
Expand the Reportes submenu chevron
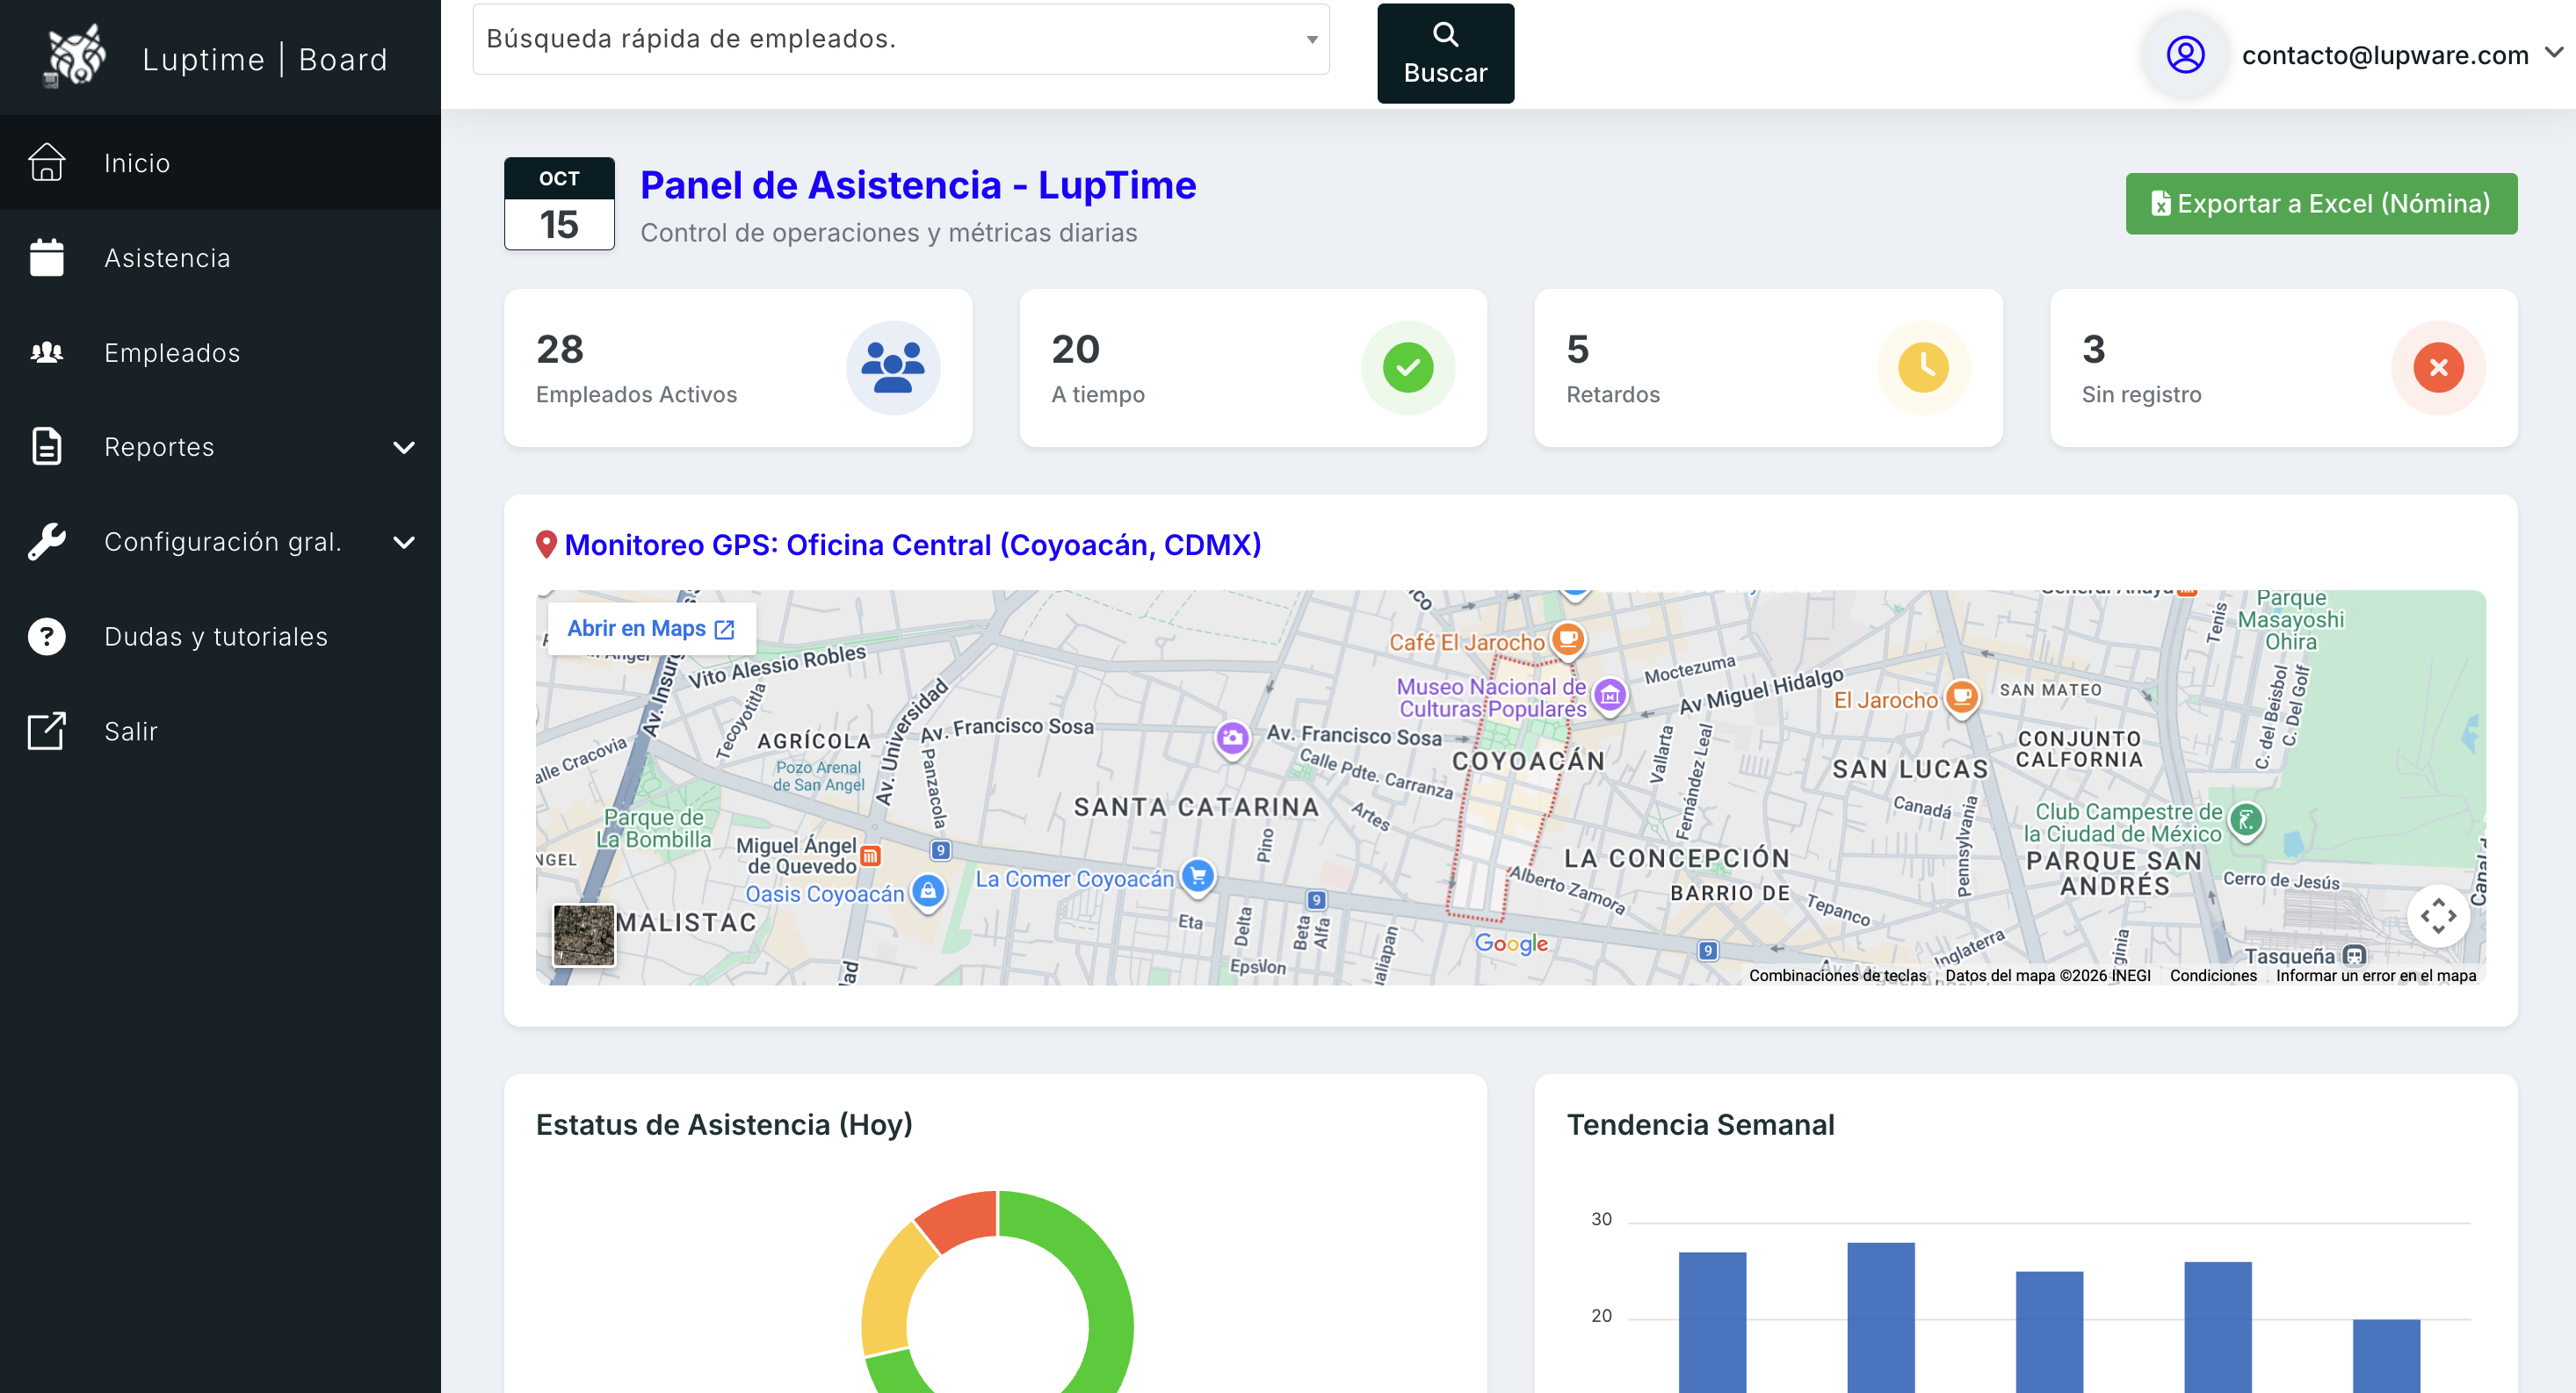pyautogui.click(x=404, y=447)
